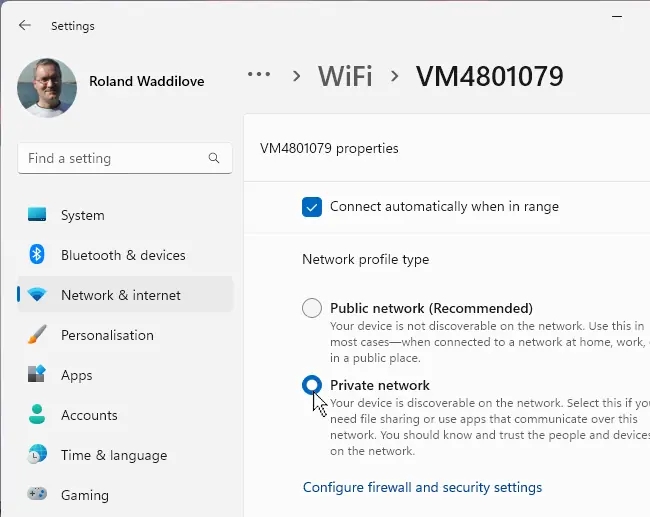Click the Bluetooth icon in sidebar

click(x=37, y=254)
